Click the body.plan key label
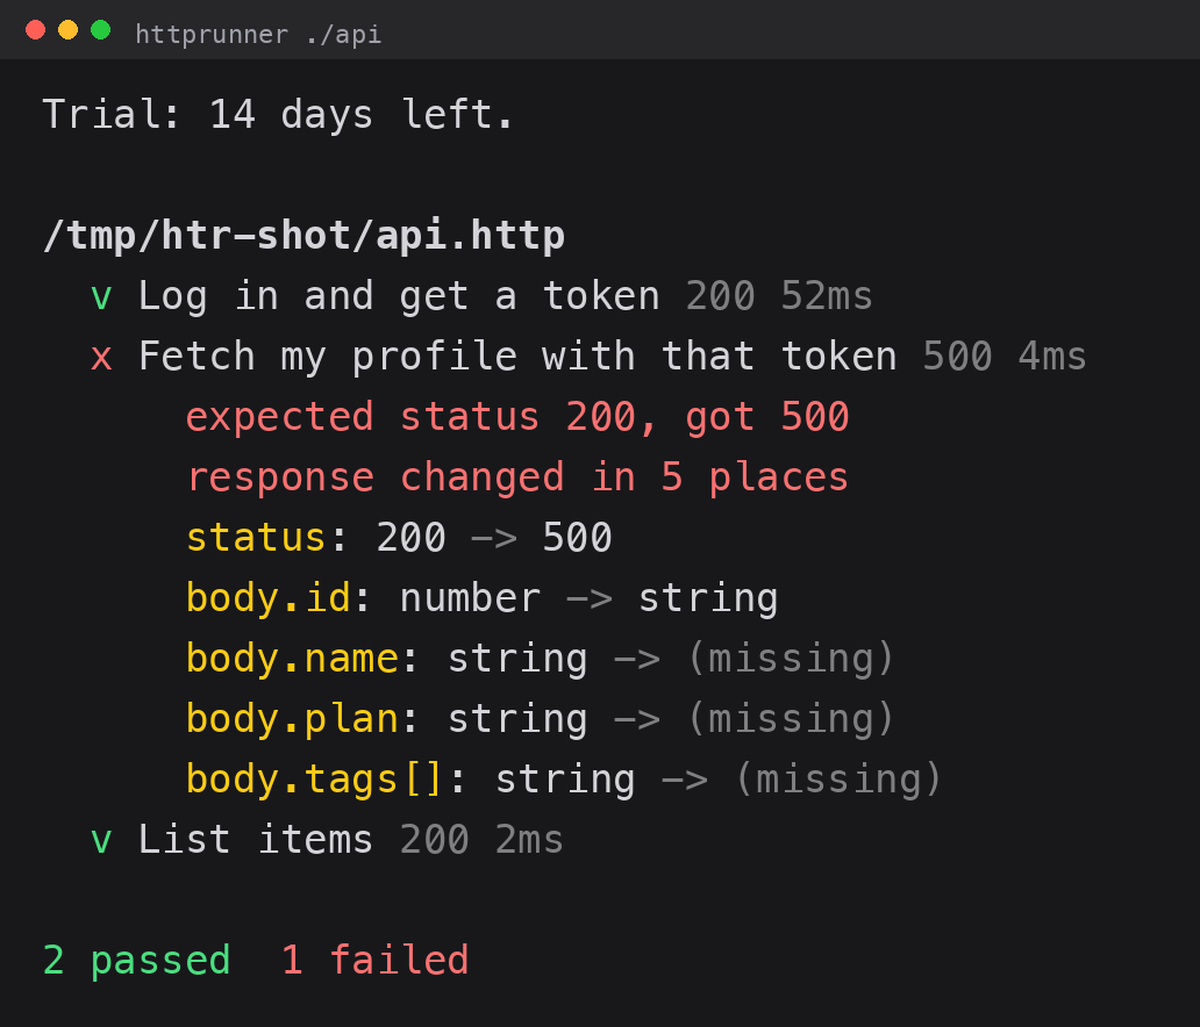Screen dimensions: 1200x1027 (292, 720)
